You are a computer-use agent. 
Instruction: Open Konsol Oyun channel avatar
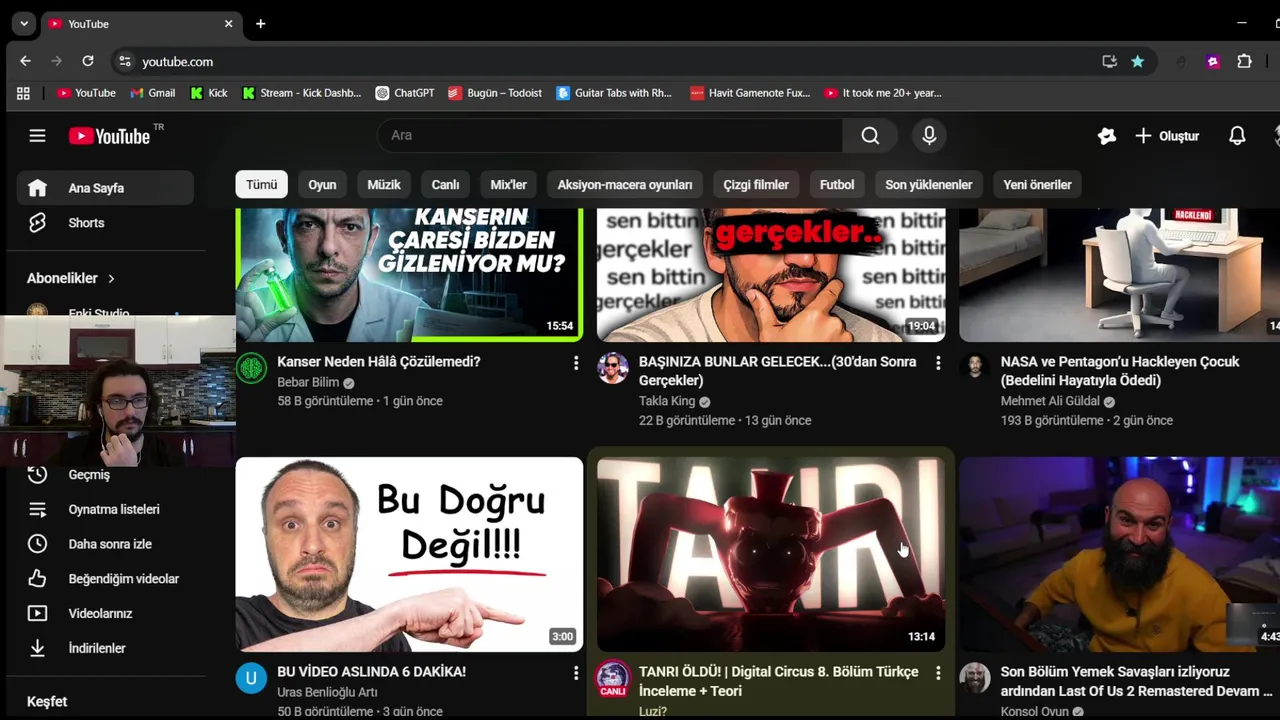click(x=975, y=678)
